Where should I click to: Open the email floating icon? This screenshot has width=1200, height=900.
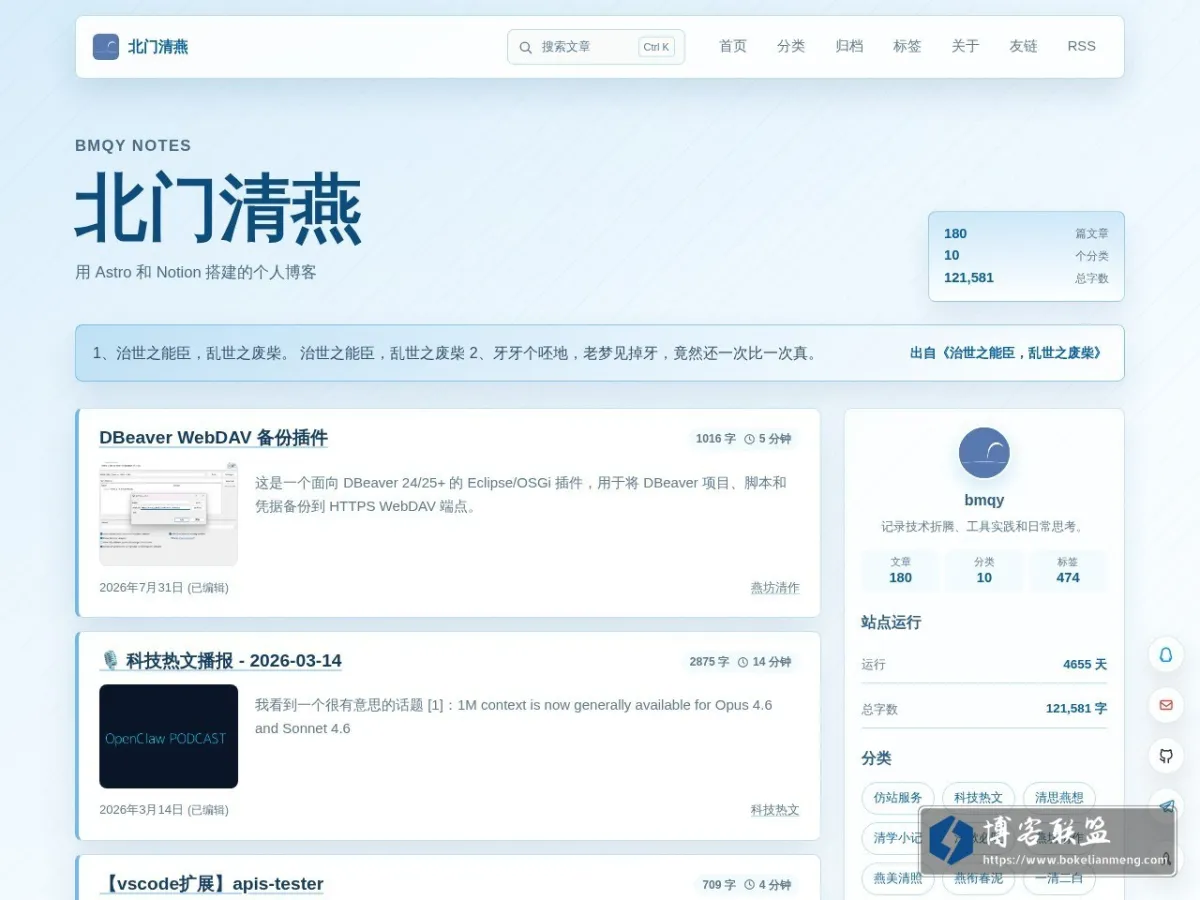pyautogui.click(x=1166, y=705)
